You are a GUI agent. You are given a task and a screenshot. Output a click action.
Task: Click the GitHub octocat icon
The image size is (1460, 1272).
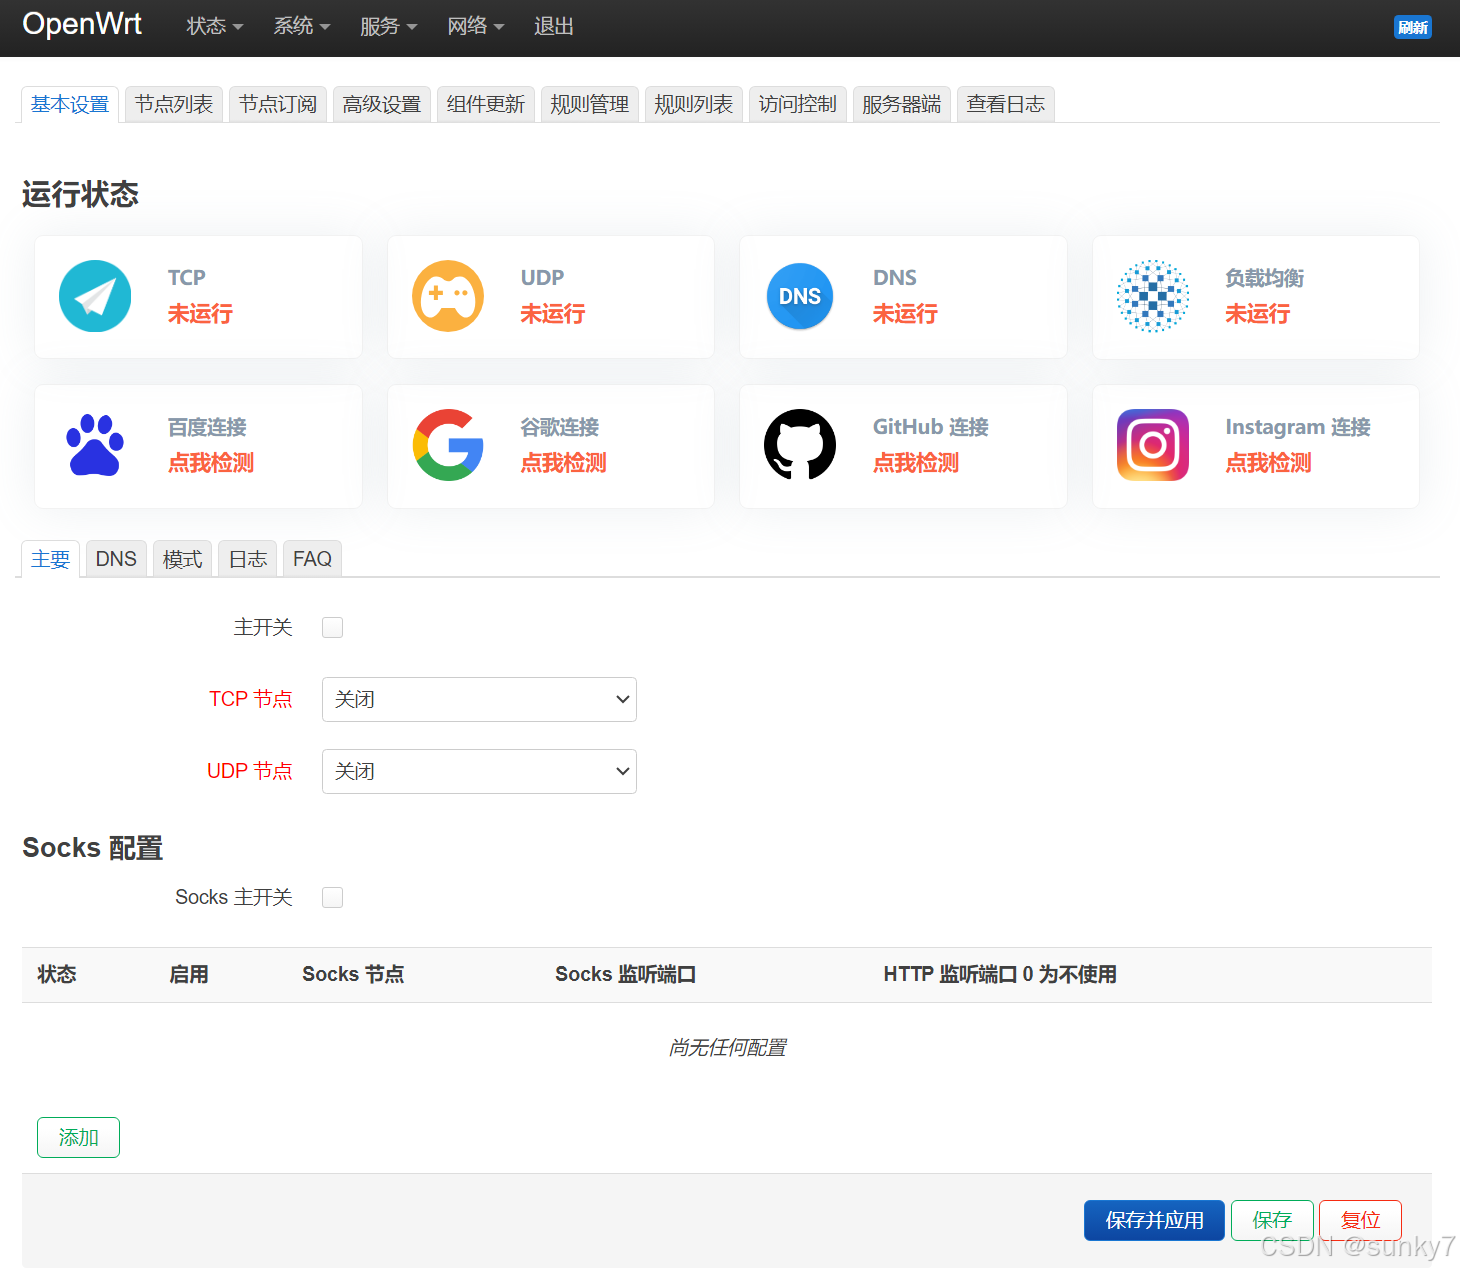click(x=800, y=445)
